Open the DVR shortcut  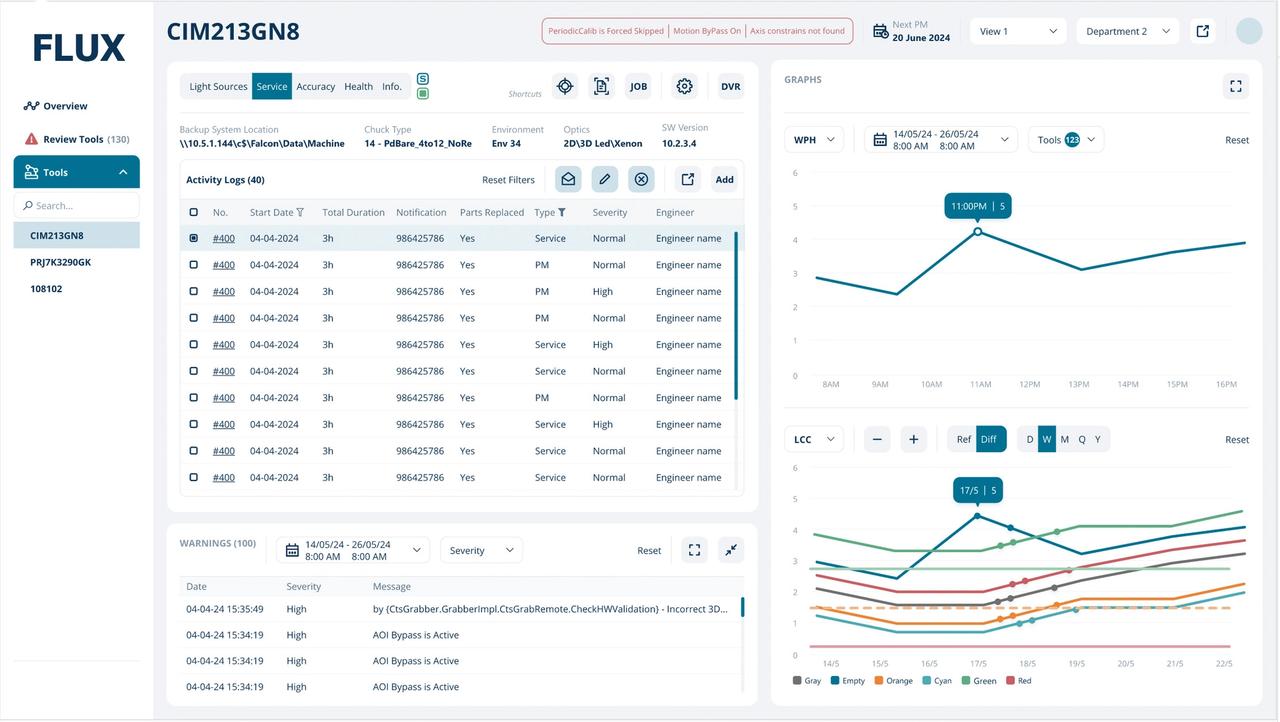coord(730,86)
